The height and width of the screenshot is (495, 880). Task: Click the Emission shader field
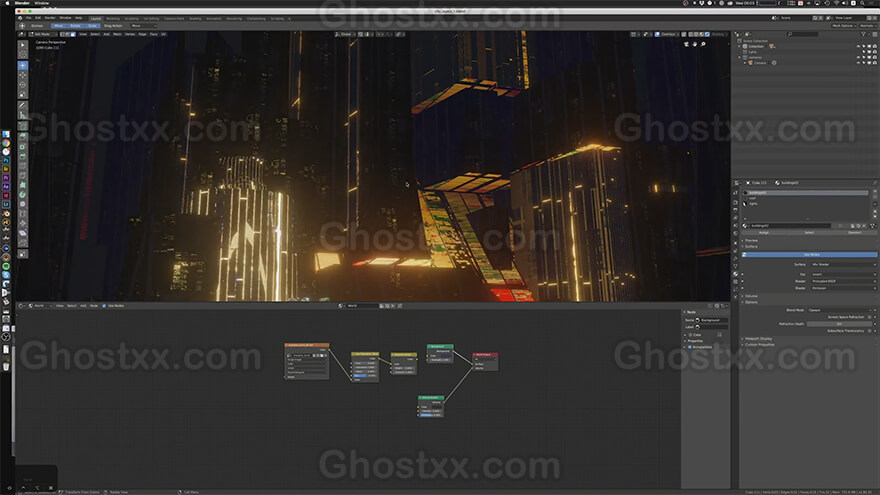tap(842, 288)
